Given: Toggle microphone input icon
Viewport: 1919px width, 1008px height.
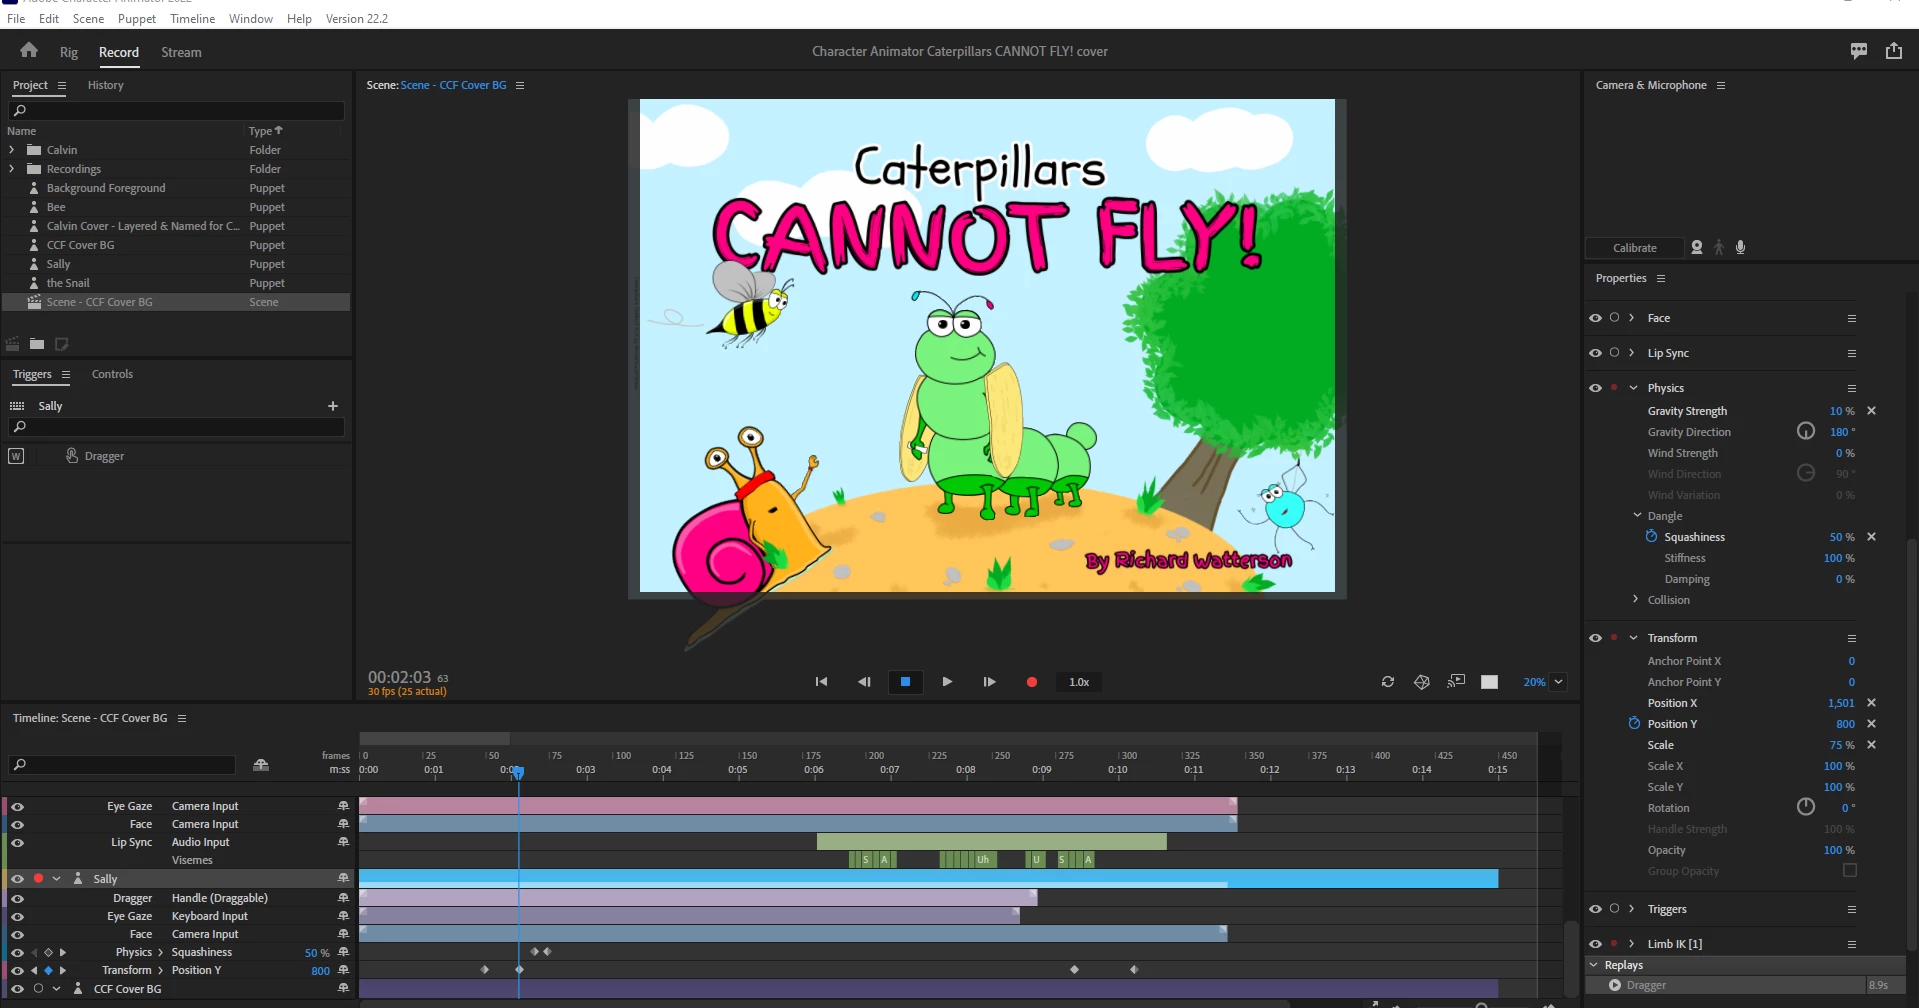Looking at the screenshot, I should tap(1741, 247).
